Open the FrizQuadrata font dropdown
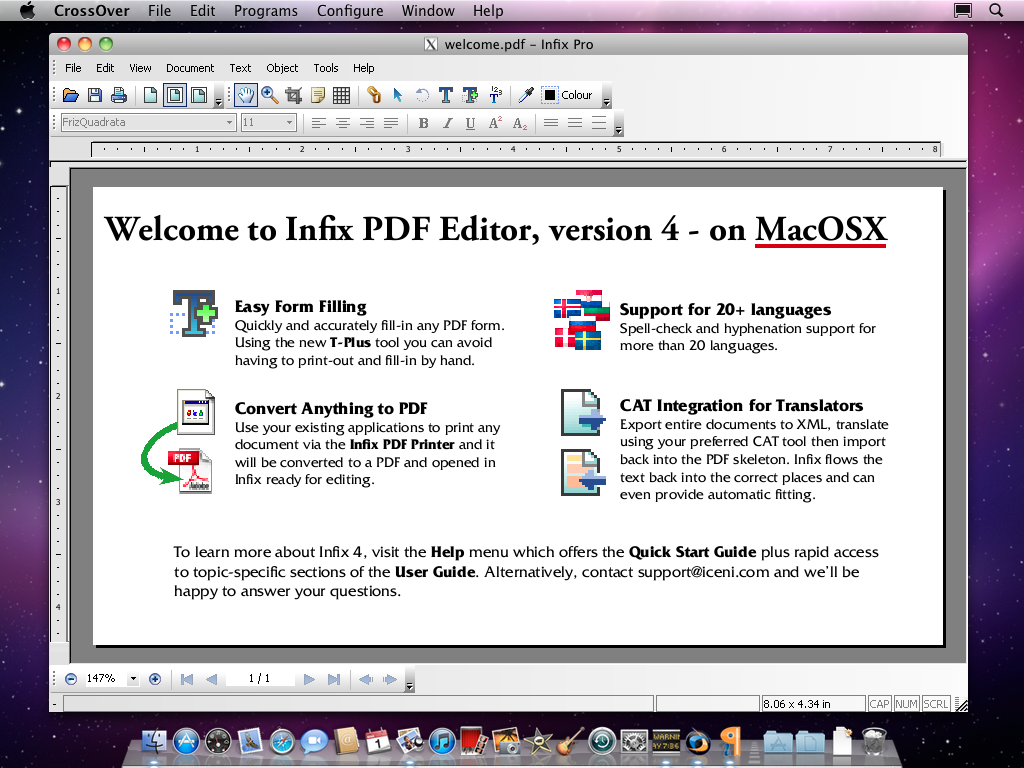This screenshot has width=1024, height=768. coord(229,122)
